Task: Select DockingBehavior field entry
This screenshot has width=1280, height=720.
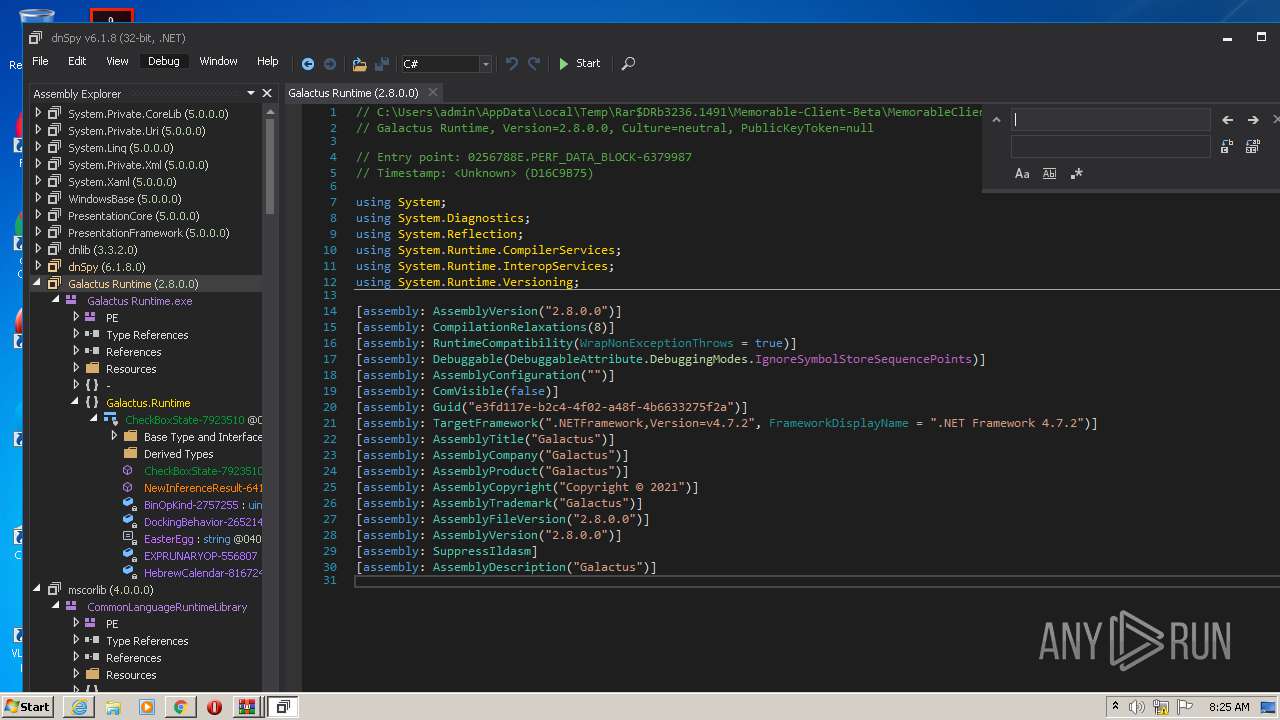Action: click(203, 522)
